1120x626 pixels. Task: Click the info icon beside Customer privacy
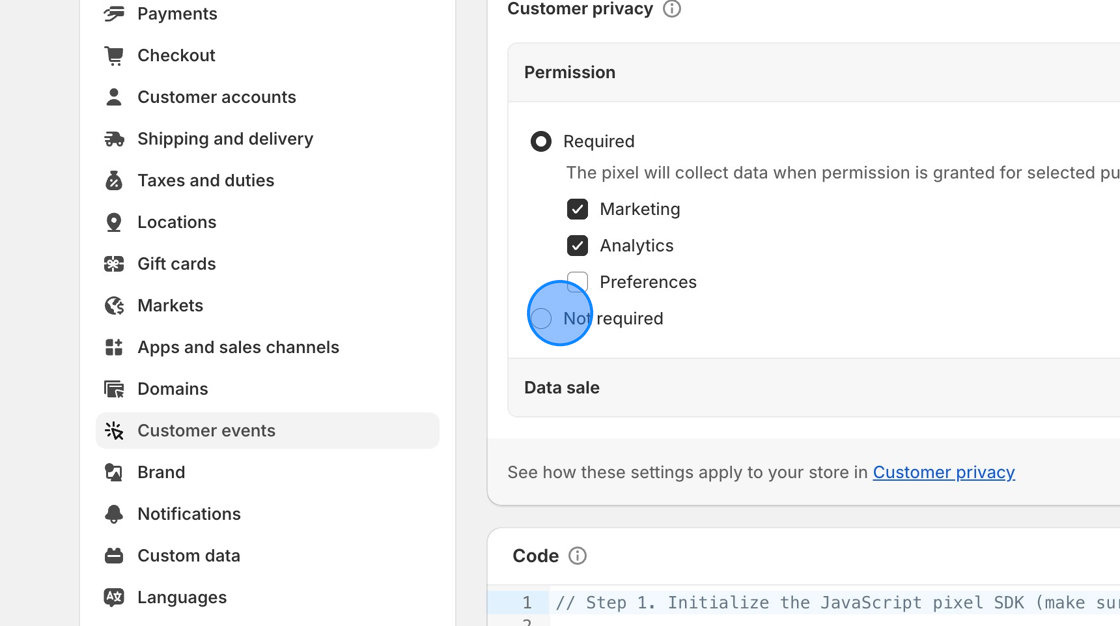(x=671, y=9)
